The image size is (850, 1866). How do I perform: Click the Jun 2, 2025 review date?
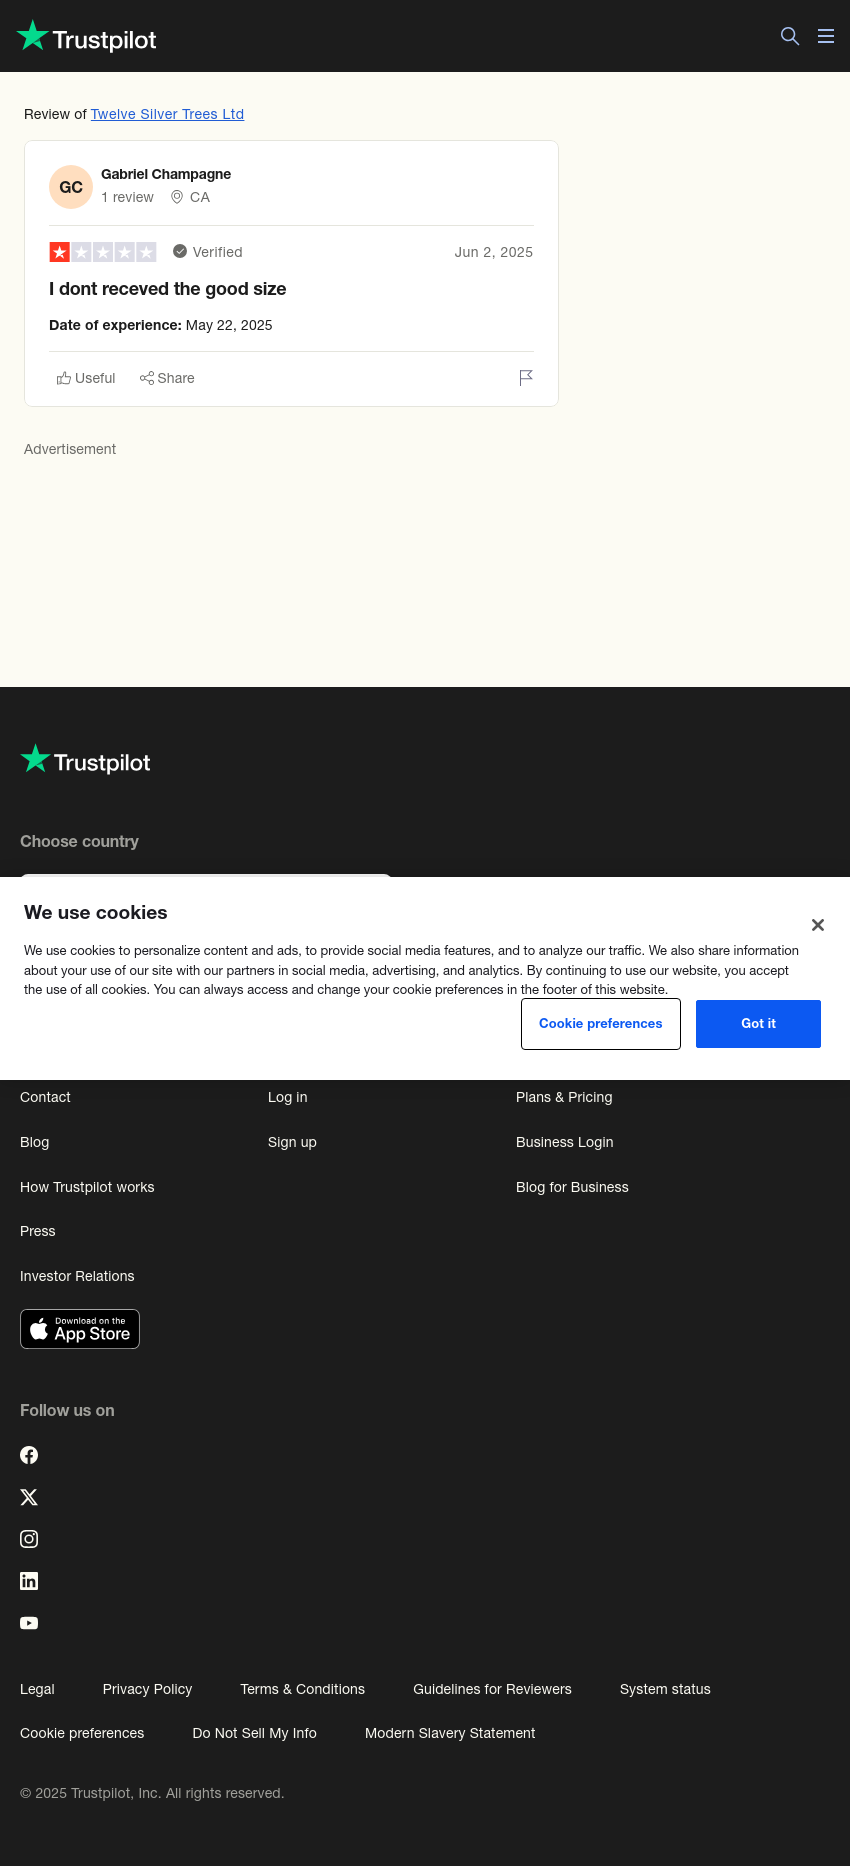[494, 252]
